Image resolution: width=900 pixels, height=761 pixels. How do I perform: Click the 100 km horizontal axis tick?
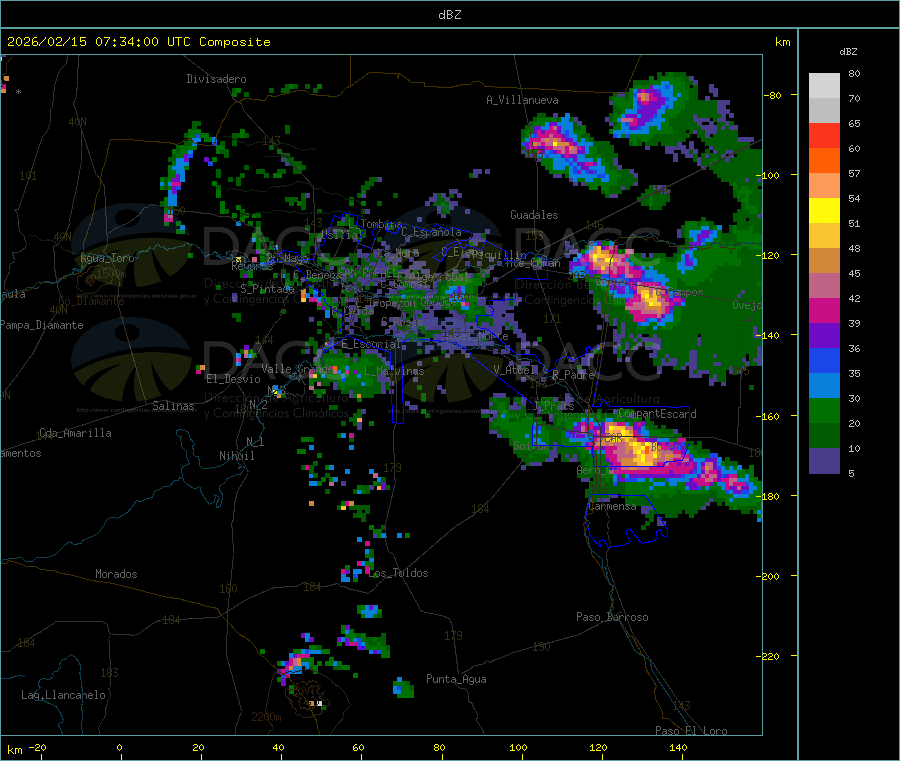coord(518,747)
